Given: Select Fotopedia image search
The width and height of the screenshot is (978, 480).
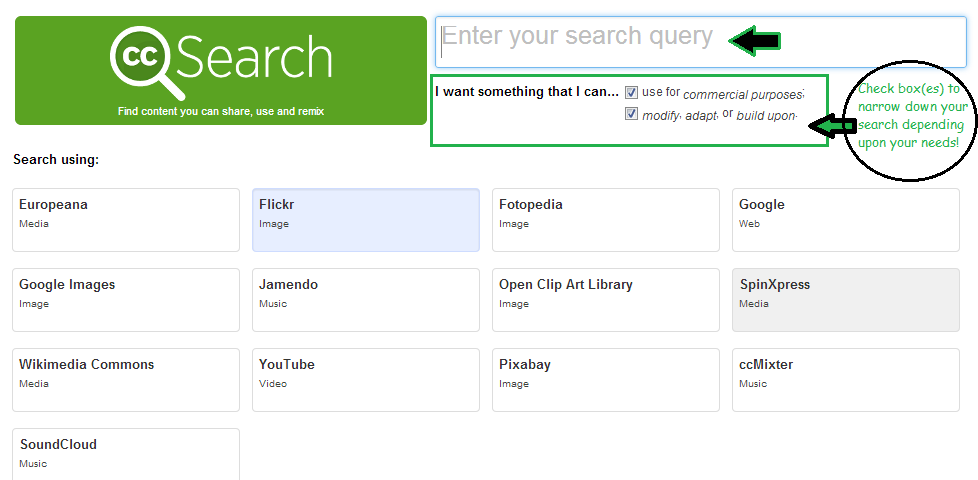Looking at the screenshot, I should point(606,220).
